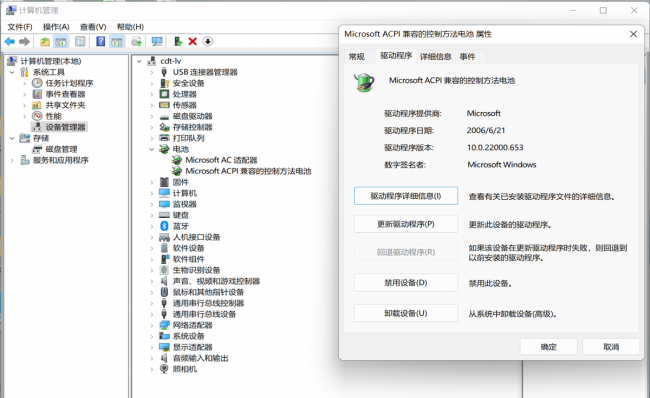Expand the 蓝牙 device category
Screen dimensions: 650x398
click(x=152, y=226)
